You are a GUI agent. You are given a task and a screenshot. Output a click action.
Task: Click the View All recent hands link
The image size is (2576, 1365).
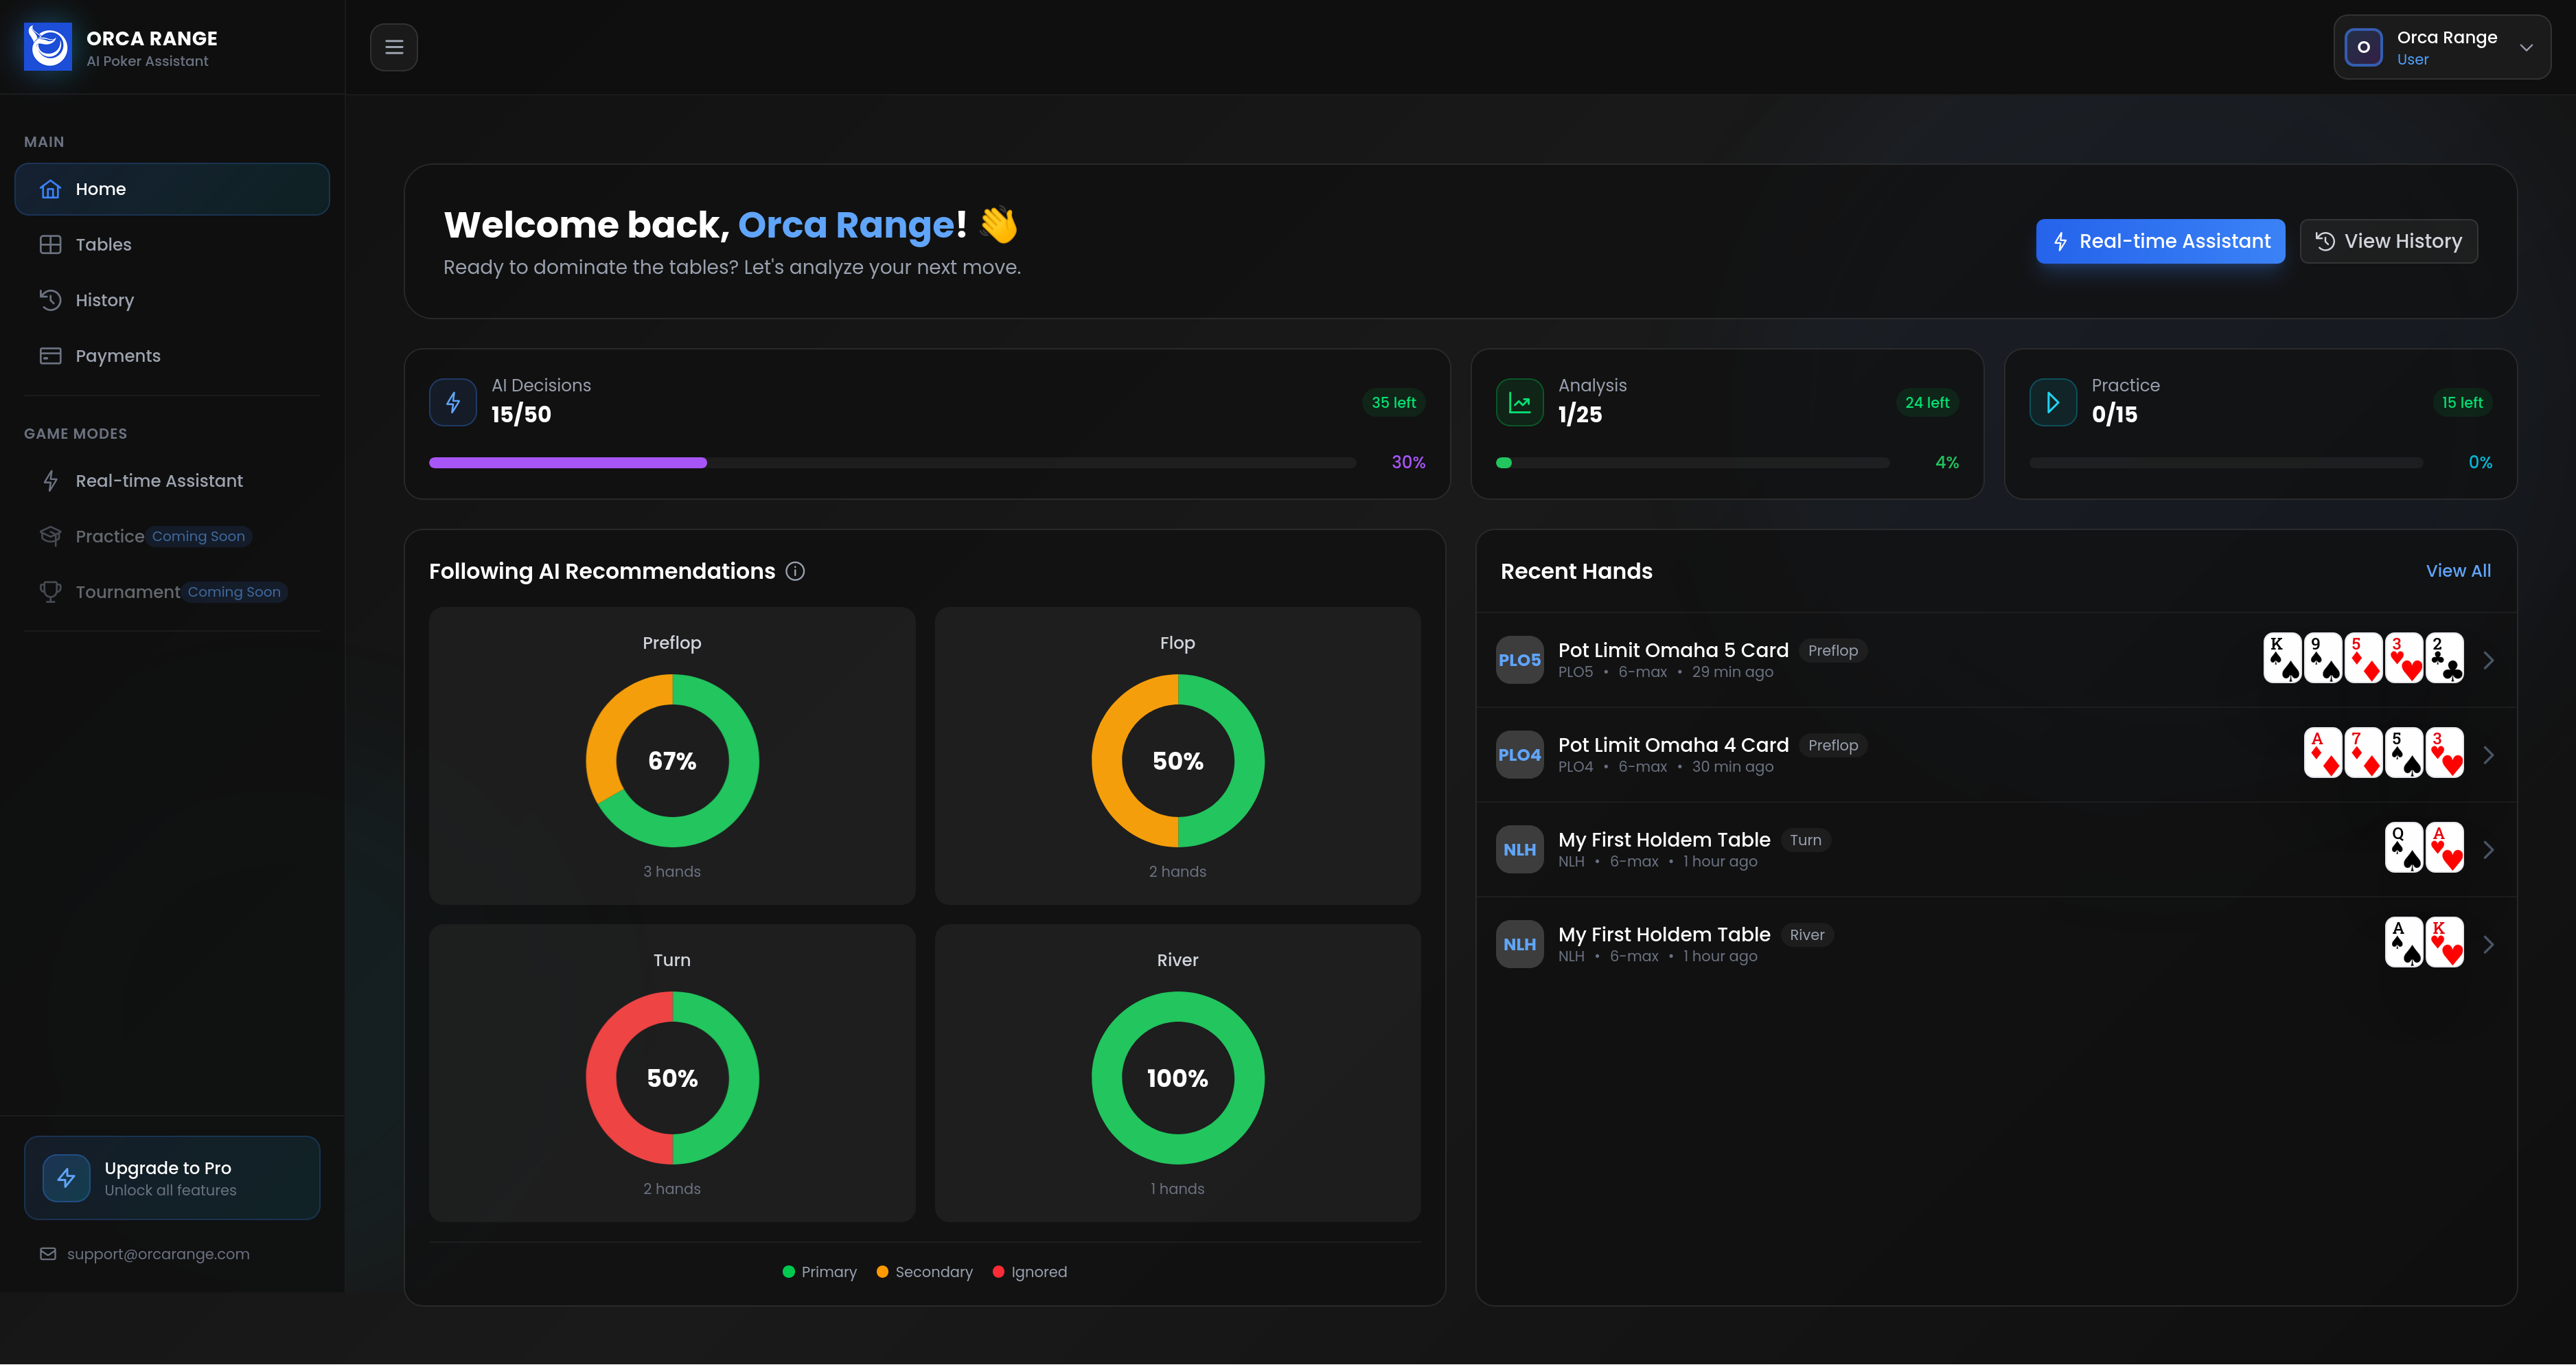(x=2458, y=571)
